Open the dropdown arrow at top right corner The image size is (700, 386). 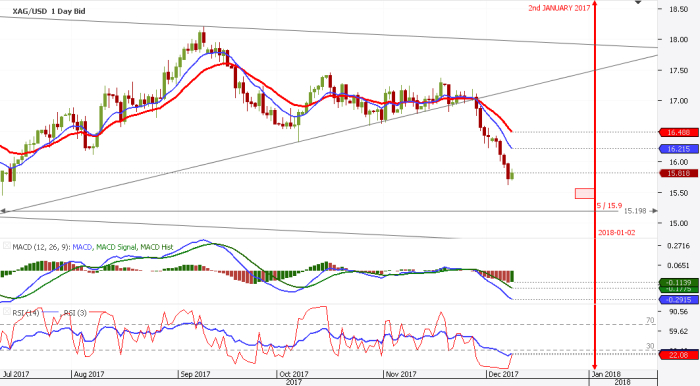click(638, 2)
